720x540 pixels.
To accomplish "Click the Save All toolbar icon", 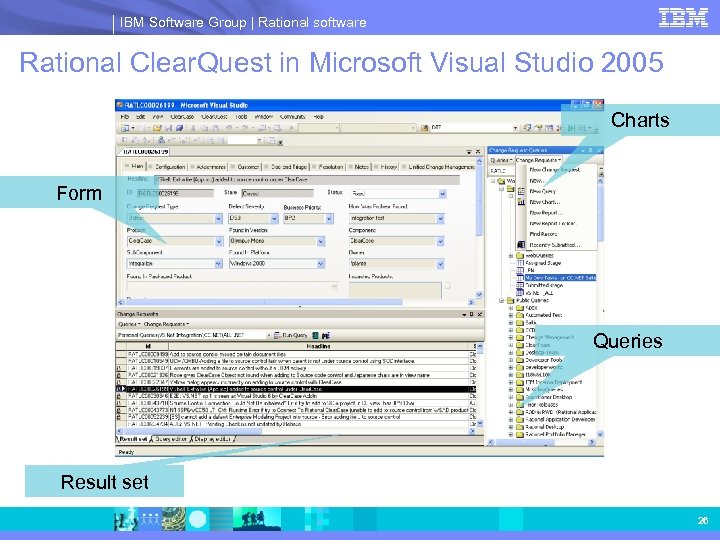I will point(180,128).
